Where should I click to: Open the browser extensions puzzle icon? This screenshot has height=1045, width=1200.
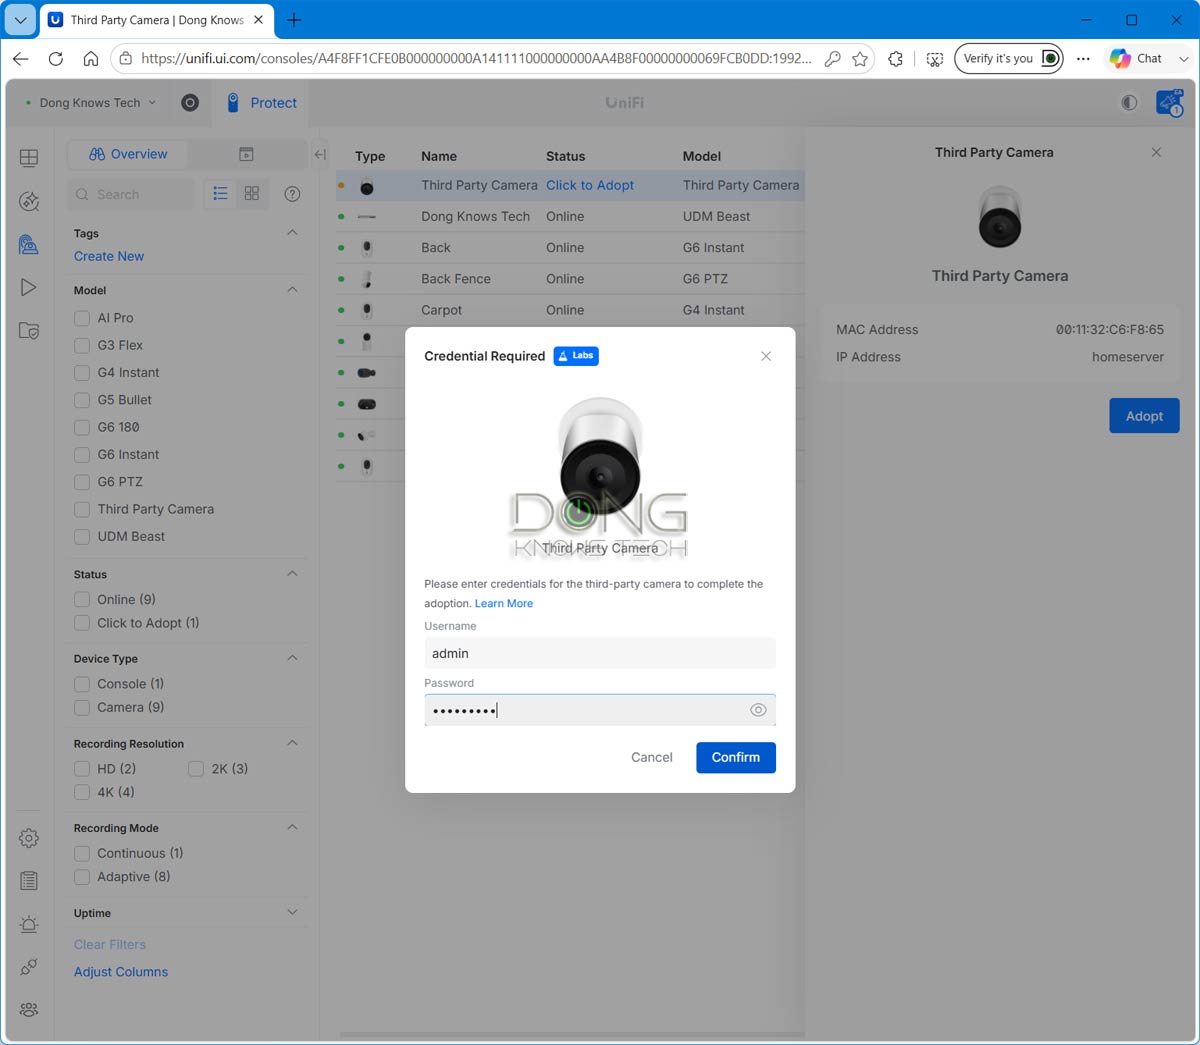896,59
